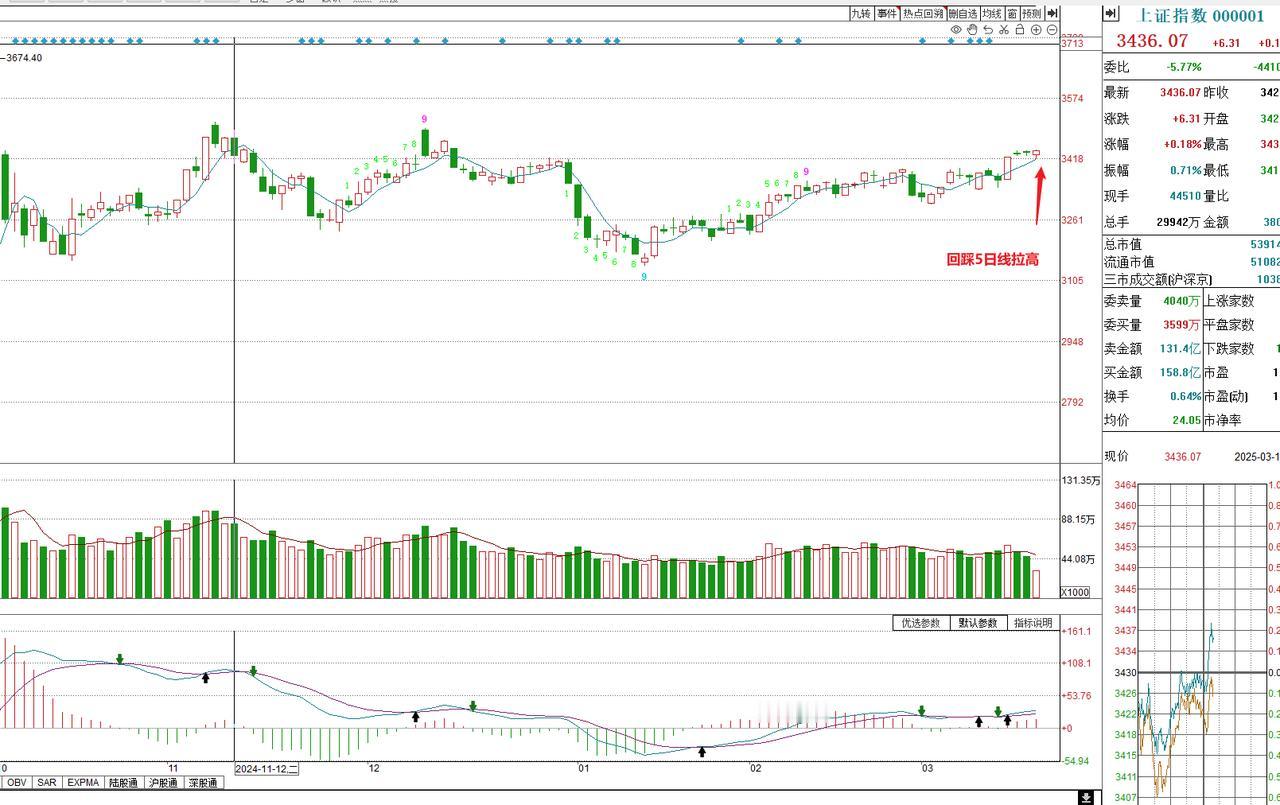This screenshot has width=1280, height=805.
Task: Click the +161.1 MACD axis label
Action: (x=1076, y=631)
